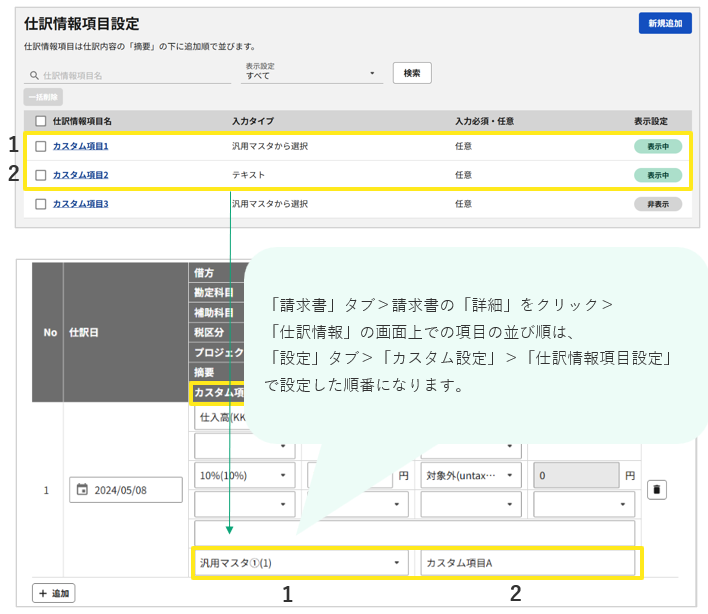Open the カスタム項目3 link

tap(80, 204)
